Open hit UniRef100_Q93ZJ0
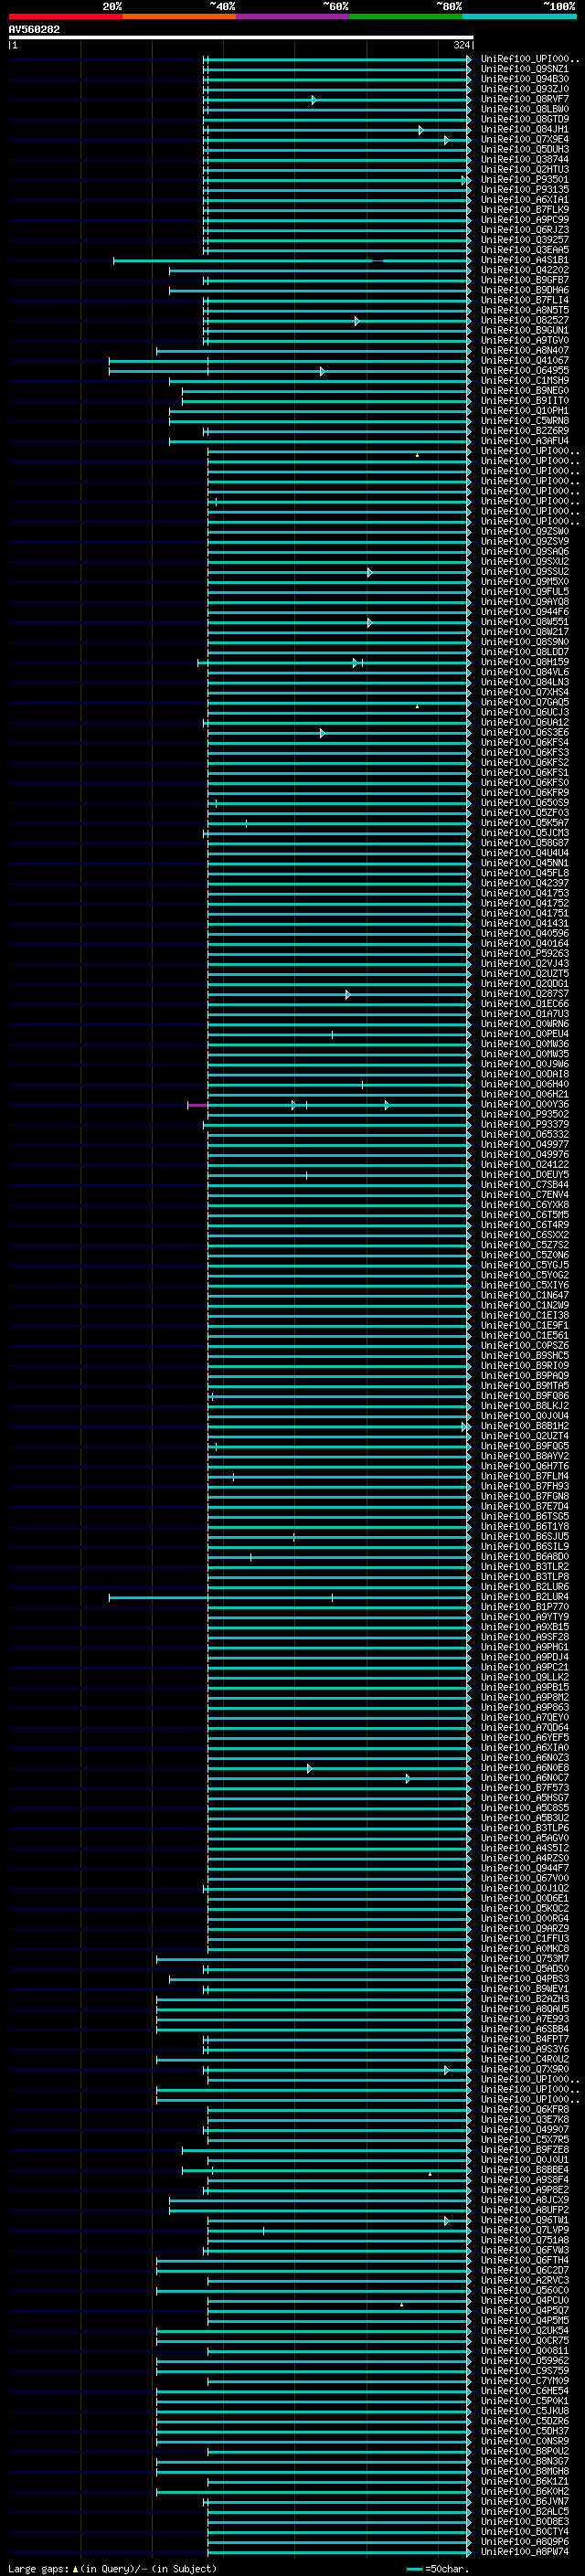 point(525,90)
